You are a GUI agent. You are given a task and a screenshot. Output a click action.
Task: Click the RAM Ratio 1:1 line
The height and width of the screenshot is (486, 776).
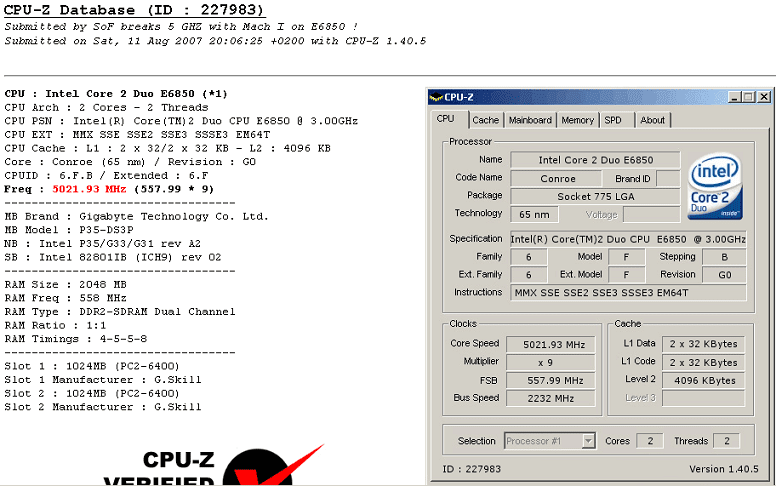55,325
